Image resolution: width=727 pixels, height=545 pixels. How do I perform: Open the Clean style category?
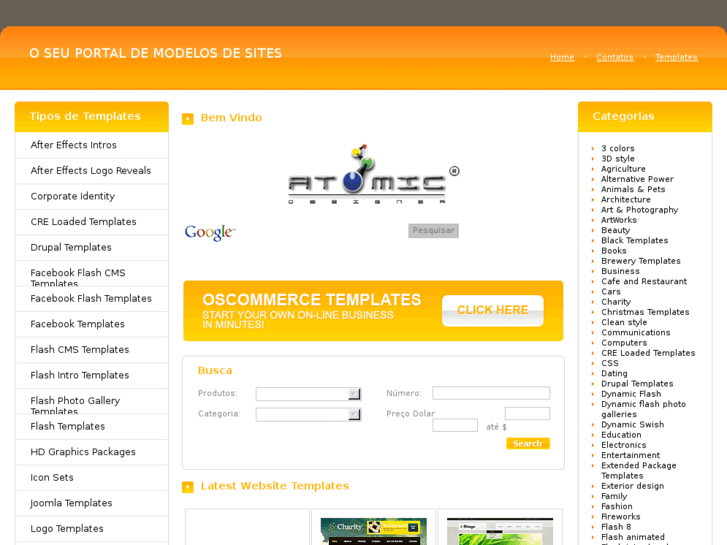pos(624,322)
